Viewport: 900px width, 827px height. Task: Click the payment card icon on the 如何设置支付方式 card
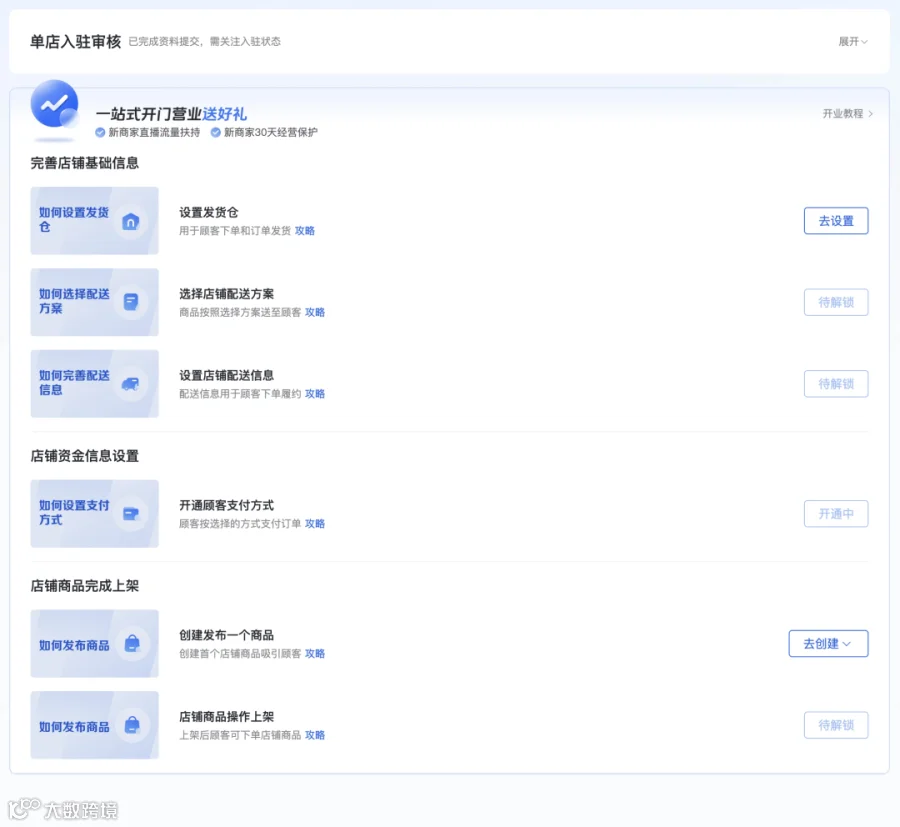pos(131,514)
